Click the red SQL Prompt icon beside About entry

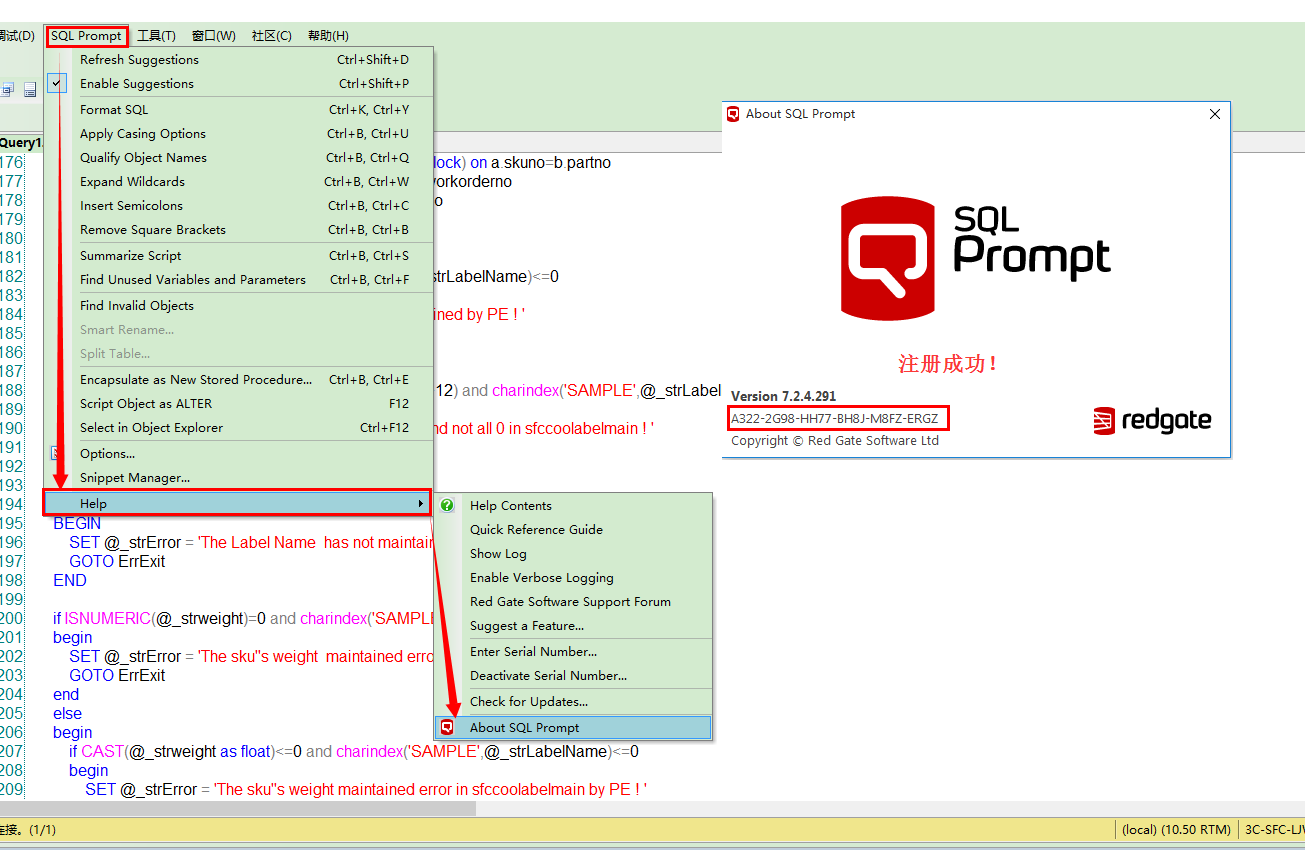coord(446,727)
